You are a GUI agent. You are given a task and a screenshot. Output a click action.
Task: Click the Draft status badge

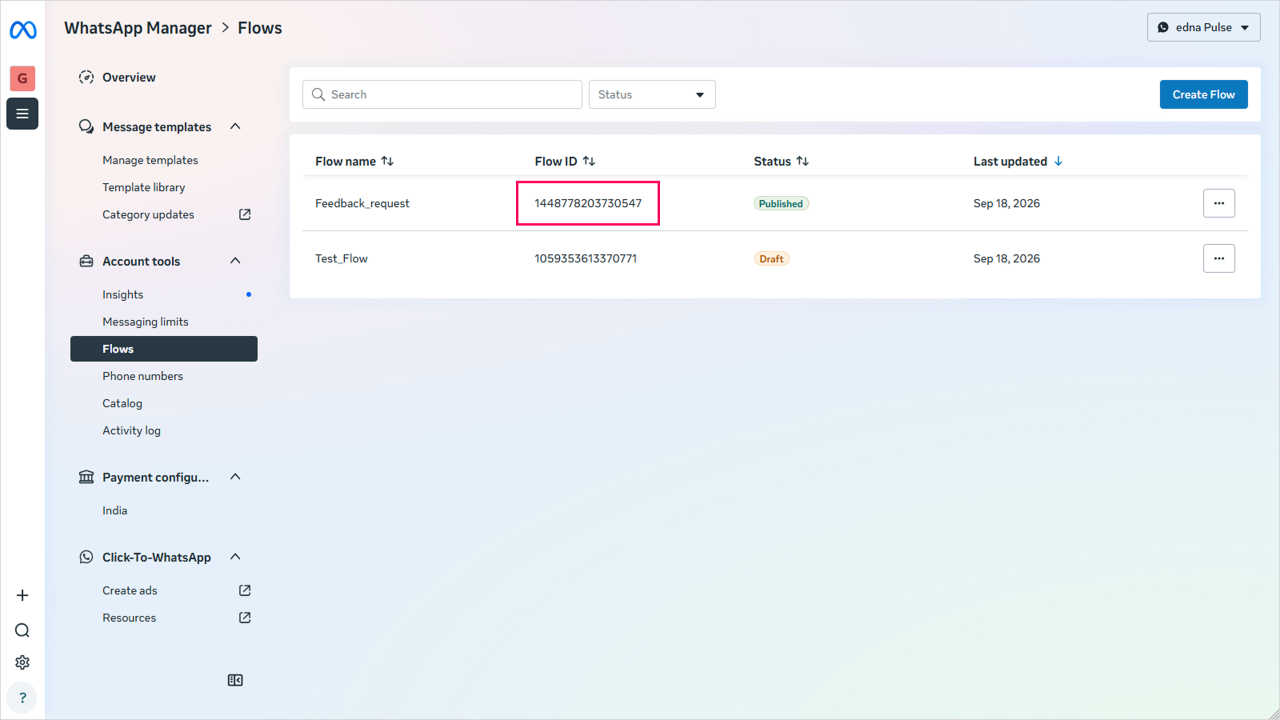[x=771, y=258]
